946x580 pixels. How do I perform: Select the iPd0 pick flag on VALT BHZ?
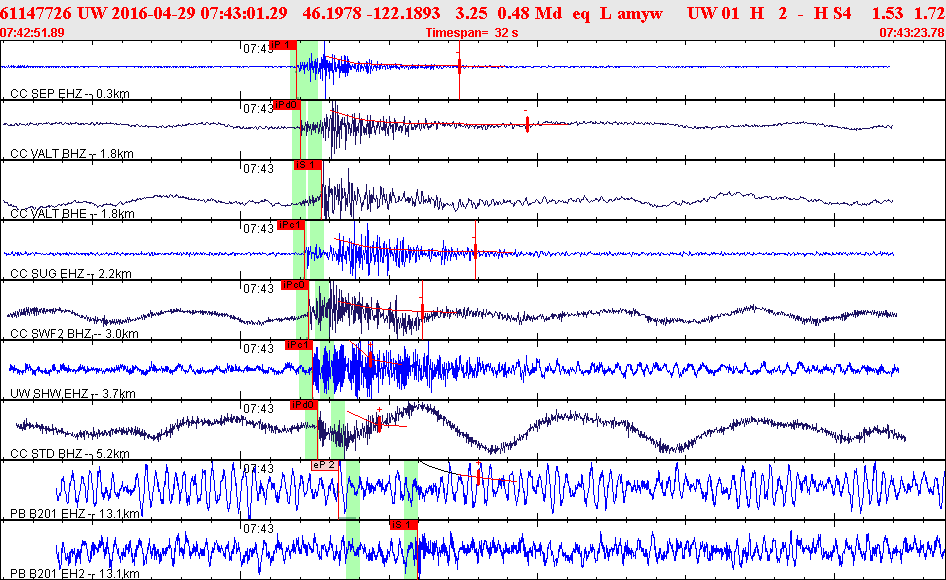(x=287, y=105)
